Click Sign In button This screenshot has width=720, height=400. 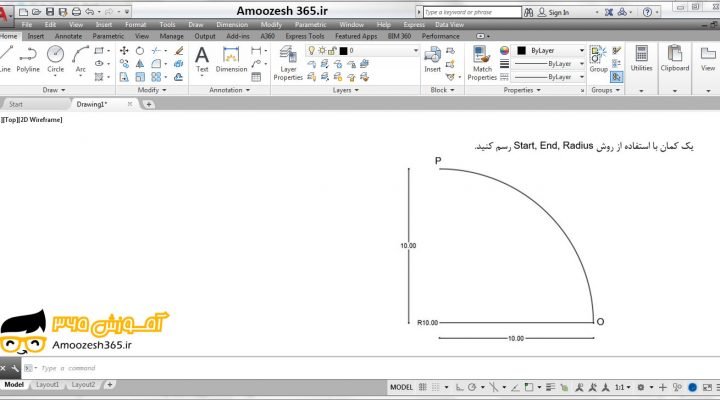coord(553,12)
